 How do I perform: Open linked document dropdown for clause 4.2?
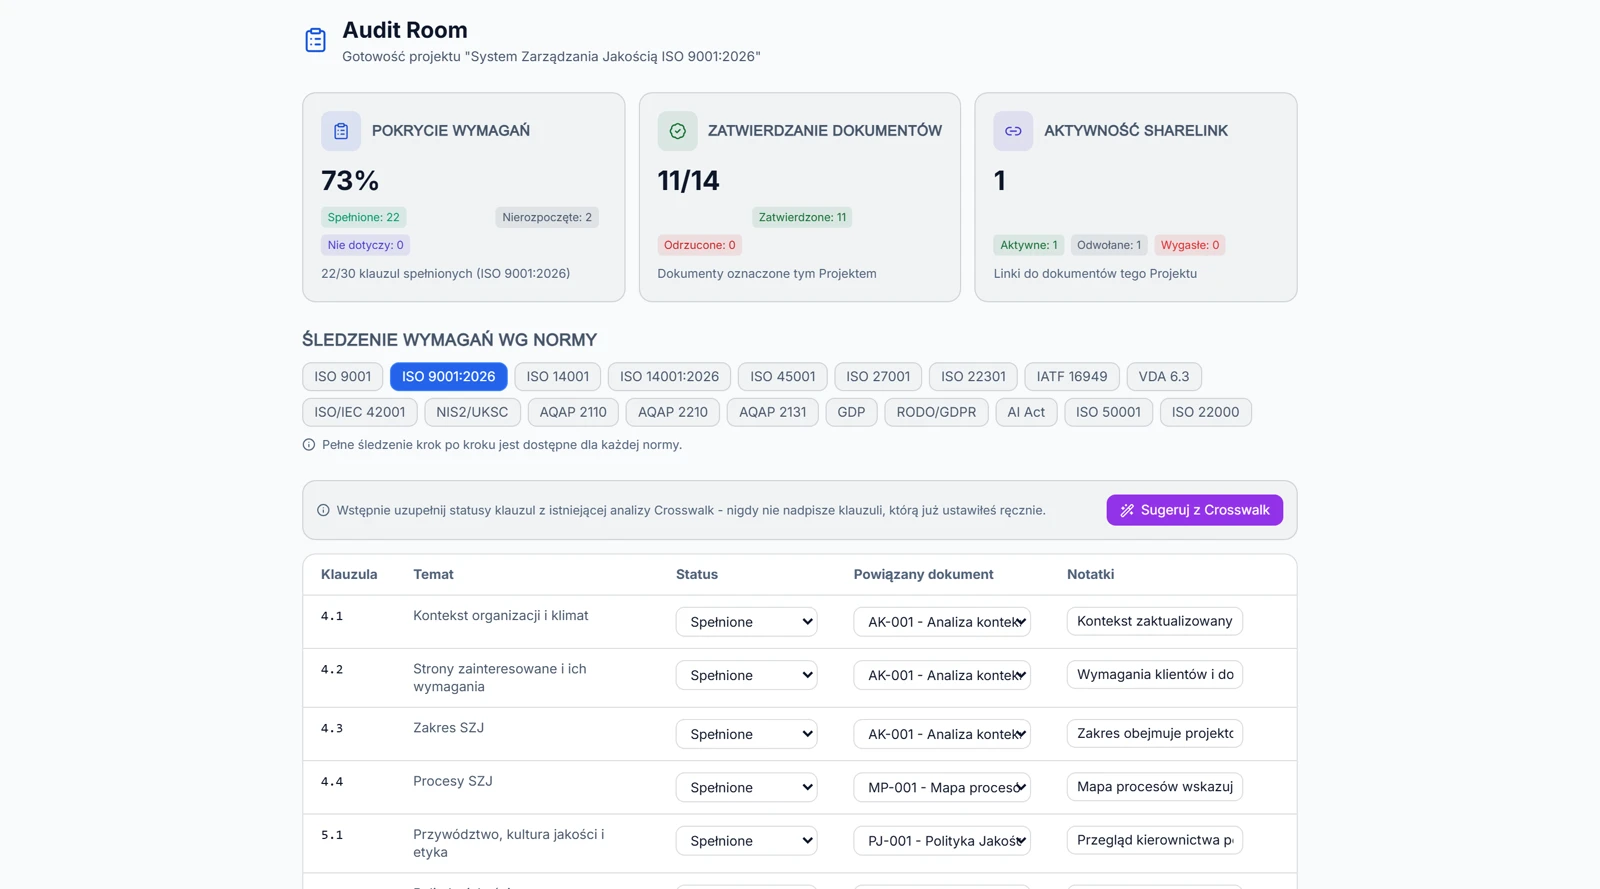[942, 676]
